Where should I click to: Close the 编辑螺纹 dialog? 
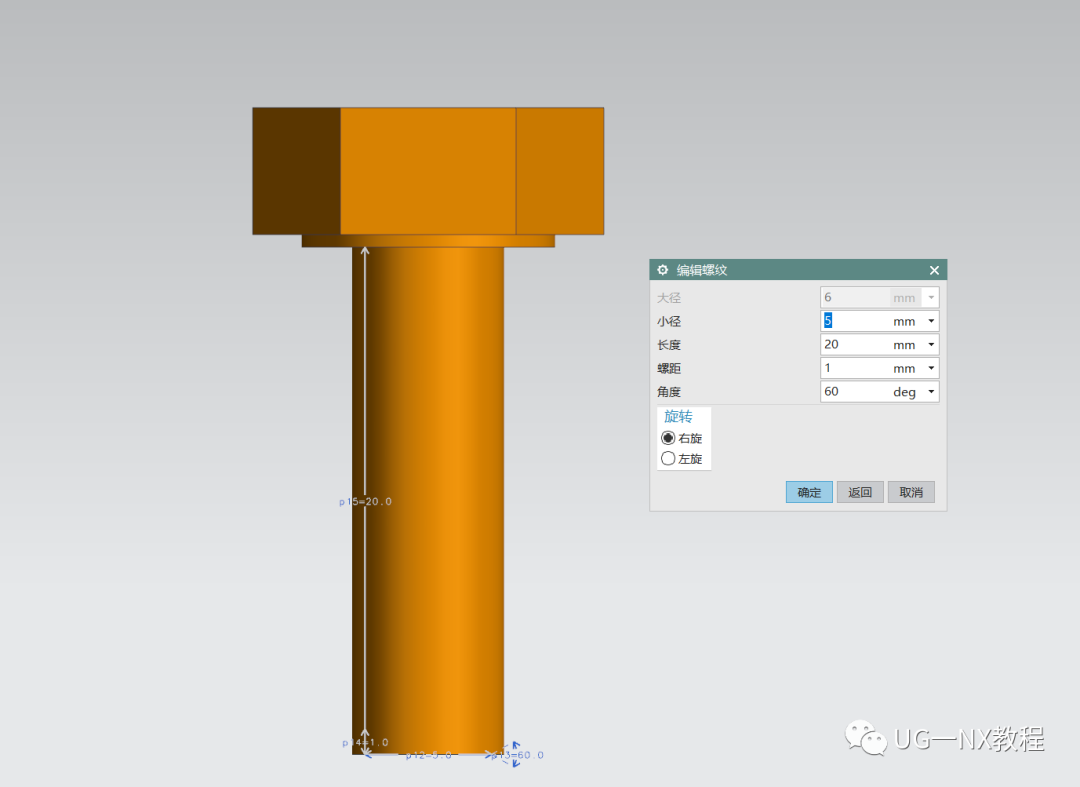click(934, 270)
